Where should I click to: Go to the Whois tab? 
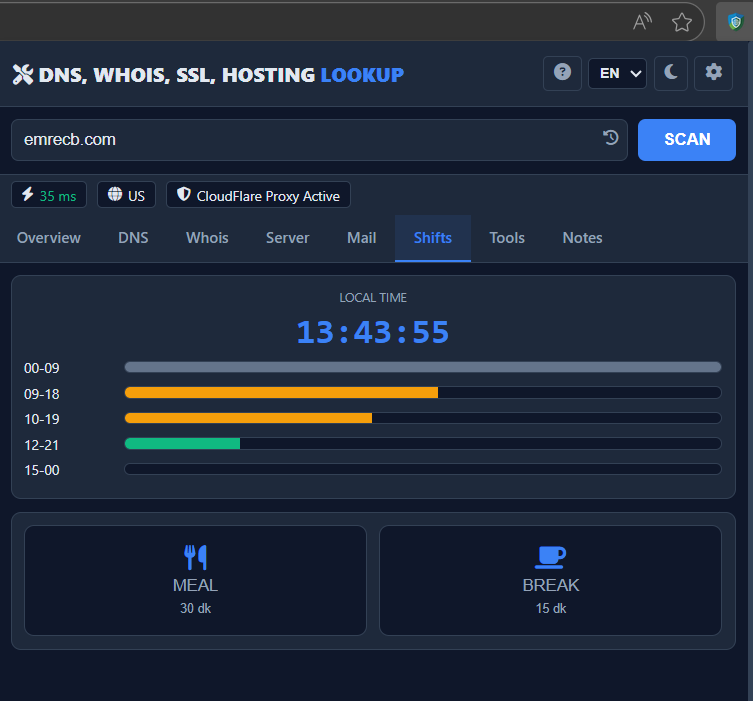(207, 238)
